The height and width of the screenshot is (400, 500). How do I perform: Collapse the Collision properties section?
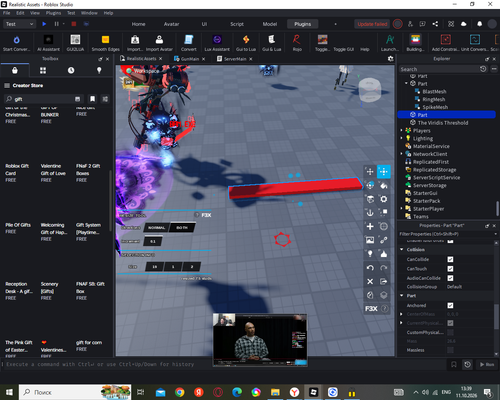tap(402, 249)
